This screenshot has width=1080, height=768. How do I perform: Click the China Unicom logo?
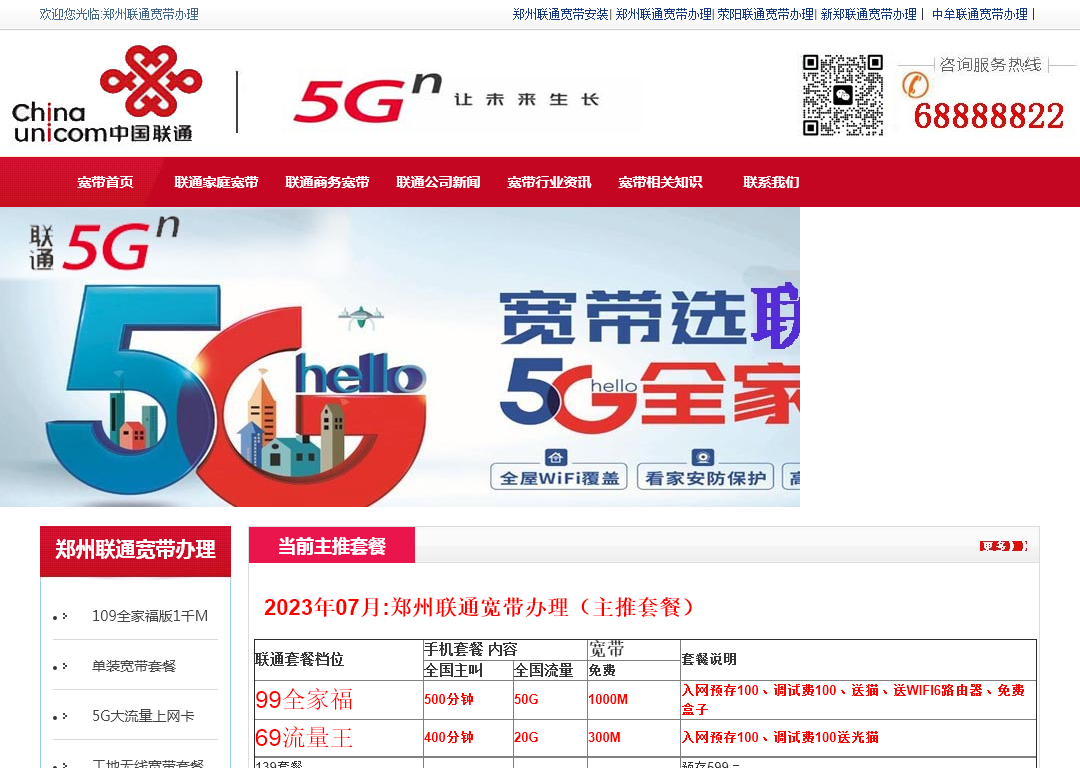pyautogui.click(x=107, y=94)
